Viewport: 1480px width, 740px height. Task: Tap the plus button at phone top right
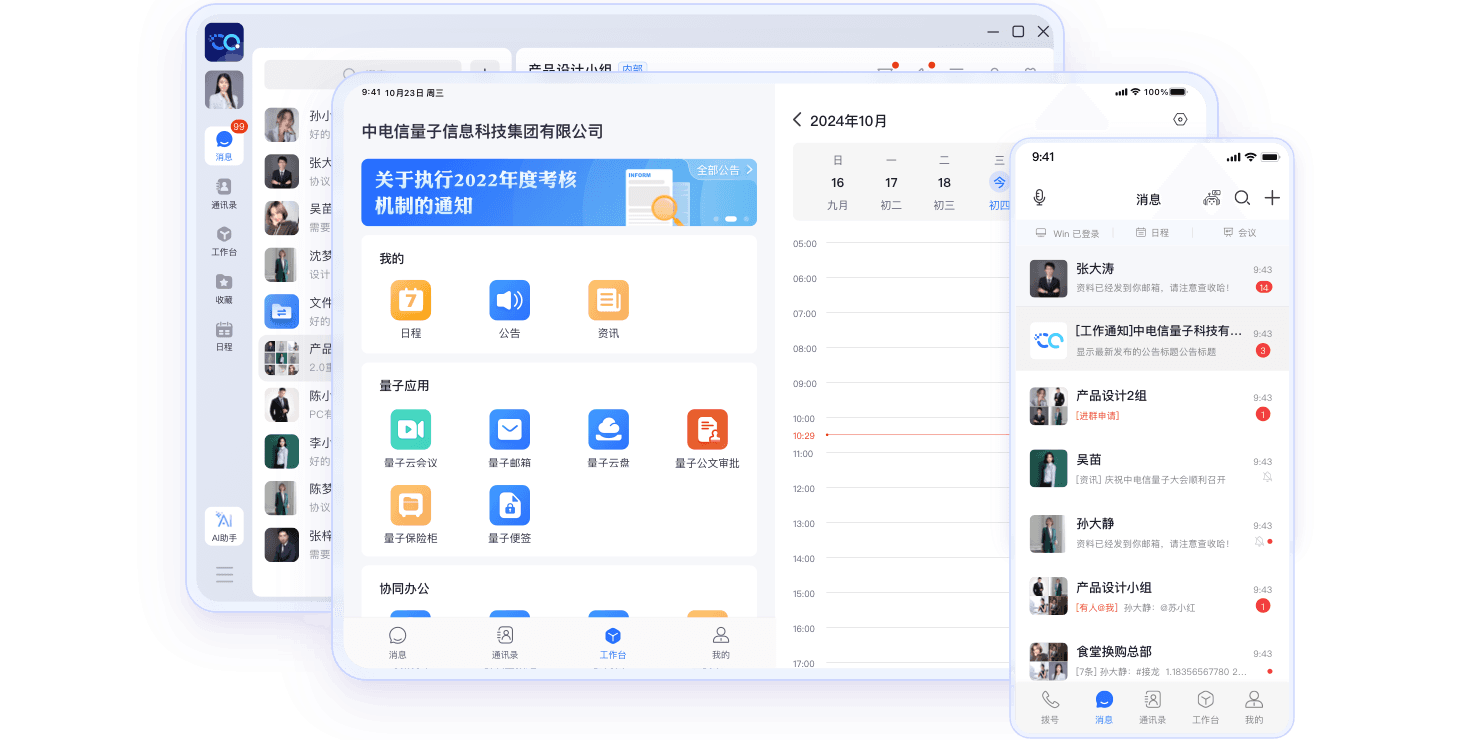coord(1273,198)
